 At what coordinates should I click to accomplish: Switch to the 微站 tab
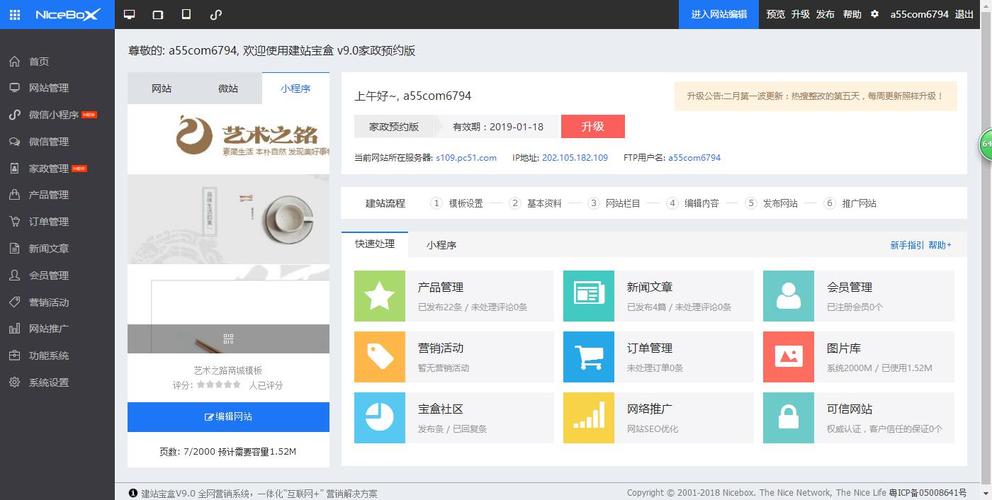[x=228, y=88]
